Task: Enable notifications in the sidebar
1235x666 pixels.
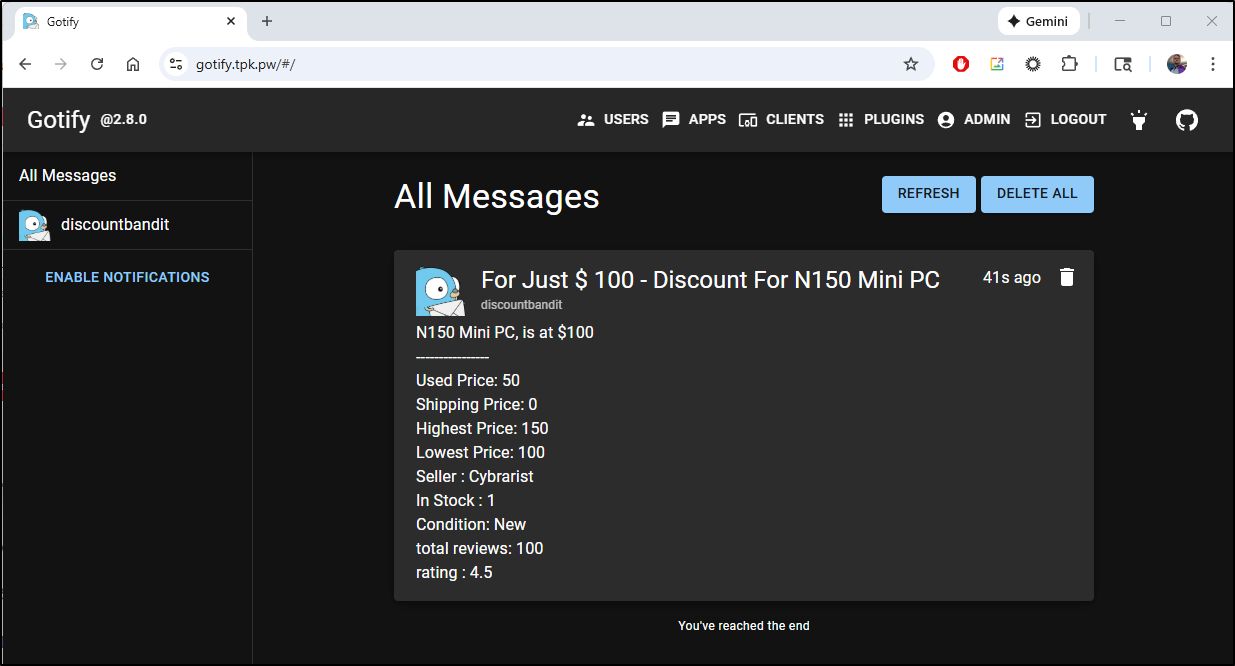Action: click(x=127, y=277)
